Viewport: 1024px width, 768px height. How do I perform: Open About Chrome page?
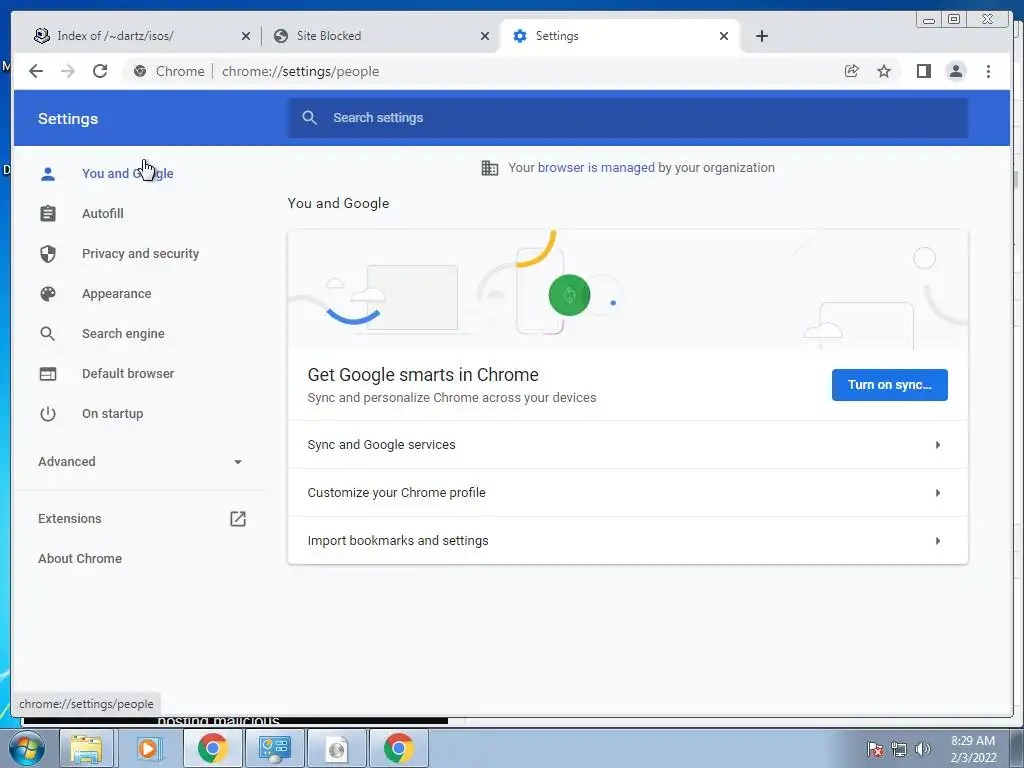tap(80, 558)
